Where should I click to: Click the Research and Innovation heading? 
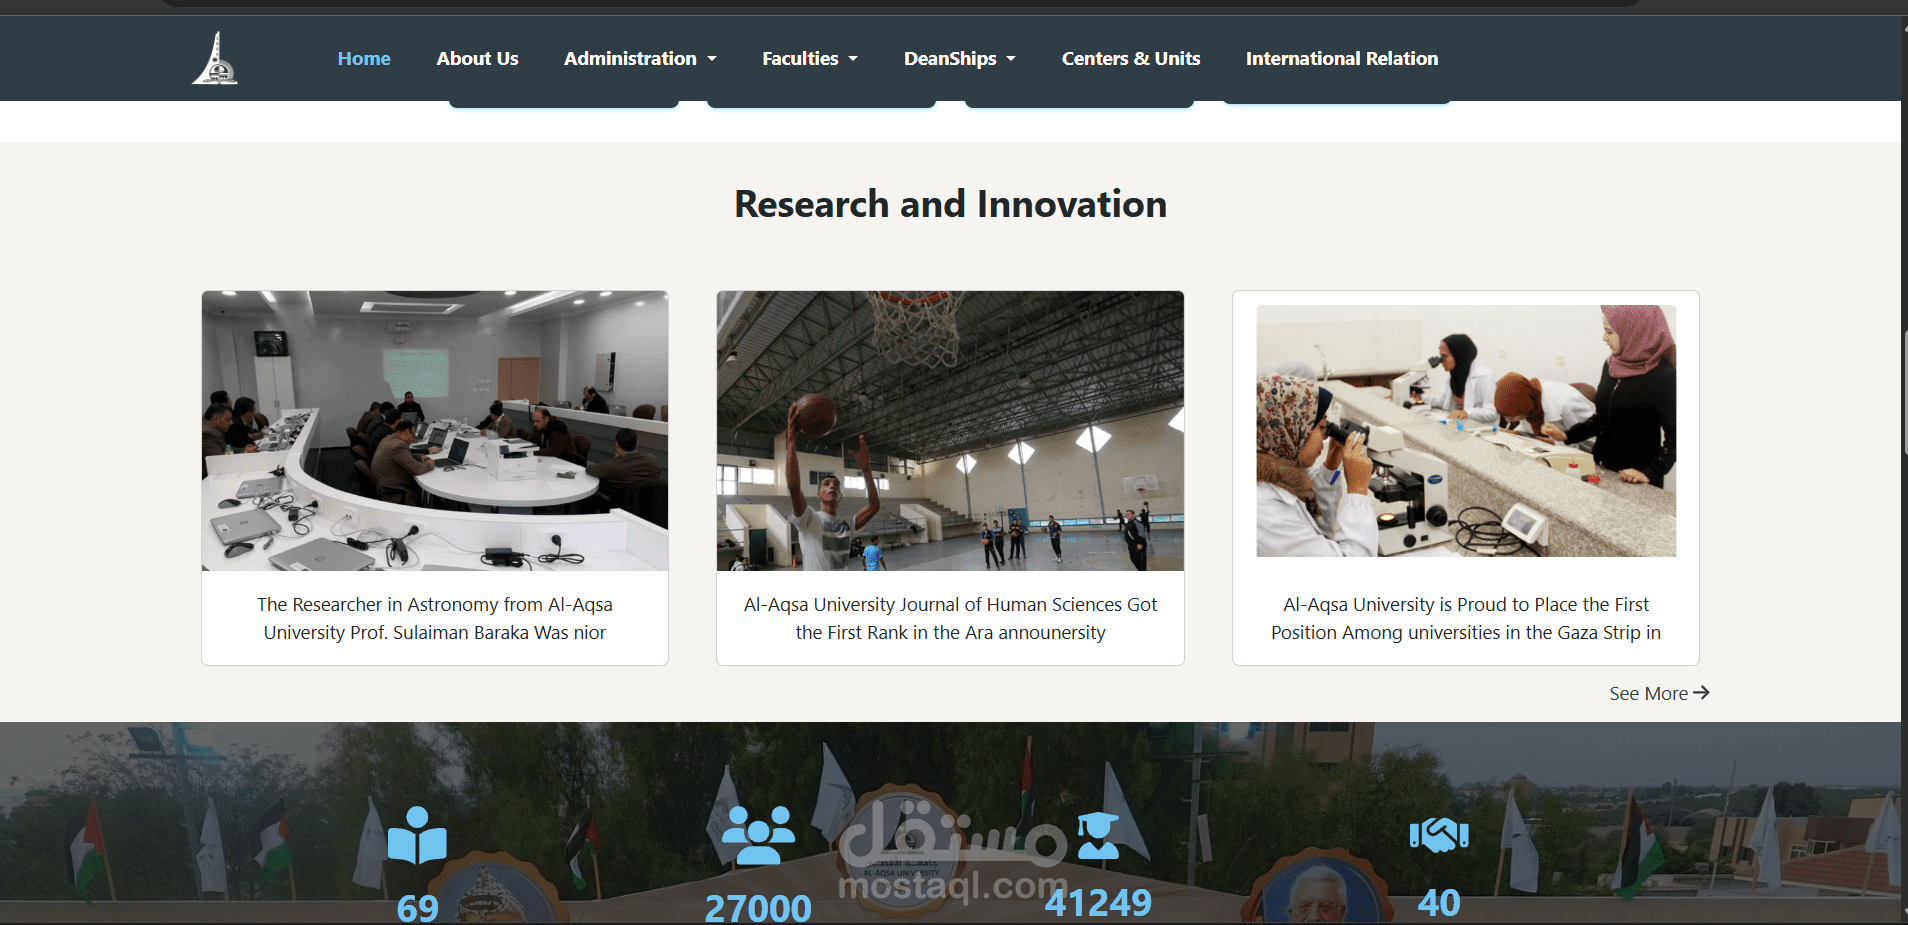950,204
